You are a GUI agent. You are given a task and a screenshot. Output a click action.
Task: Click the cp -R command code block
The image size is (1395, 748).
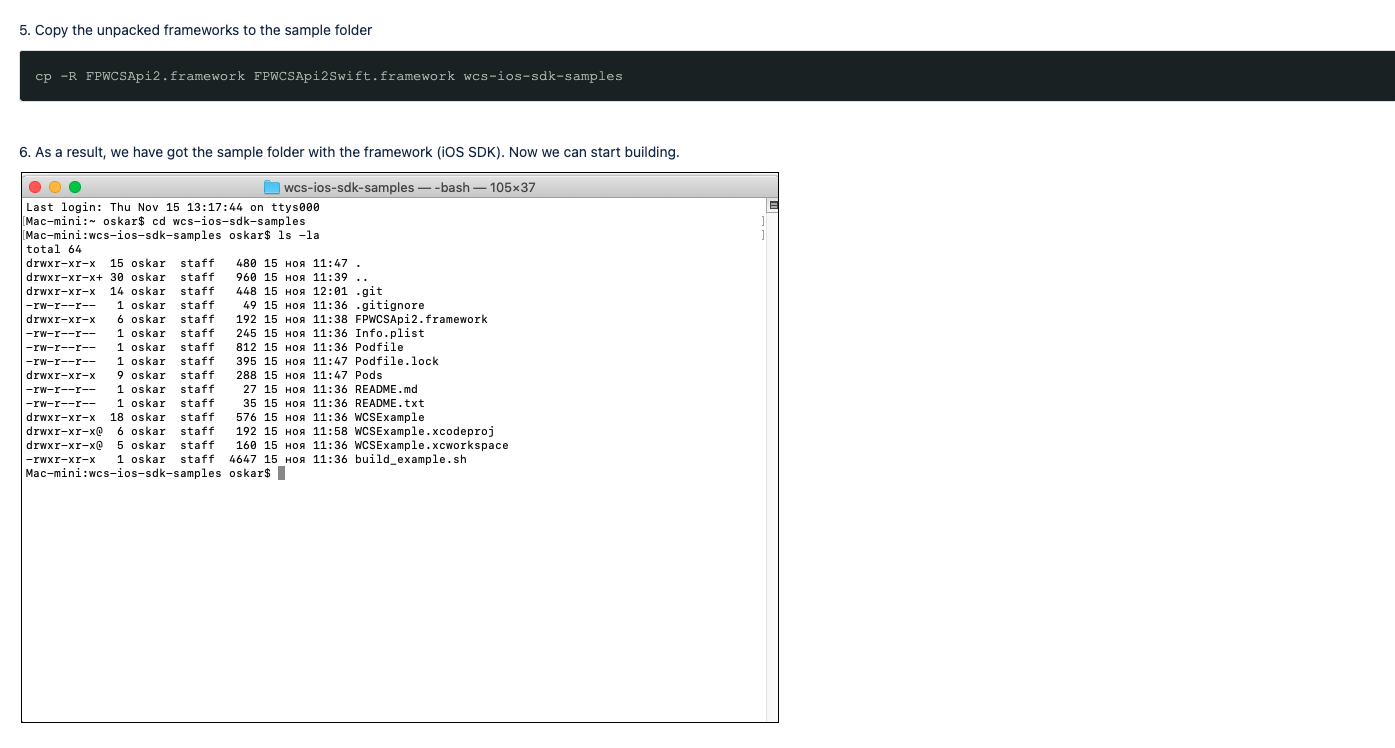coord(707,76)
